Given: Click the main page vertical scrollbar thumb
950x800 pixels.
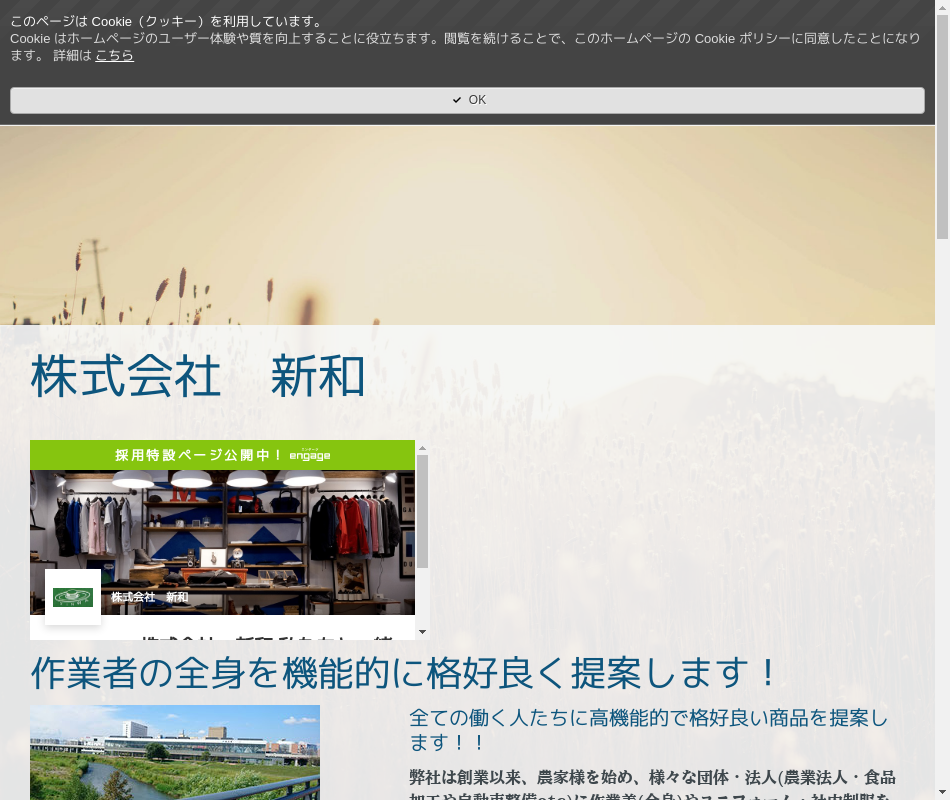Looking at the screenshot, I should tap(942, 120).
